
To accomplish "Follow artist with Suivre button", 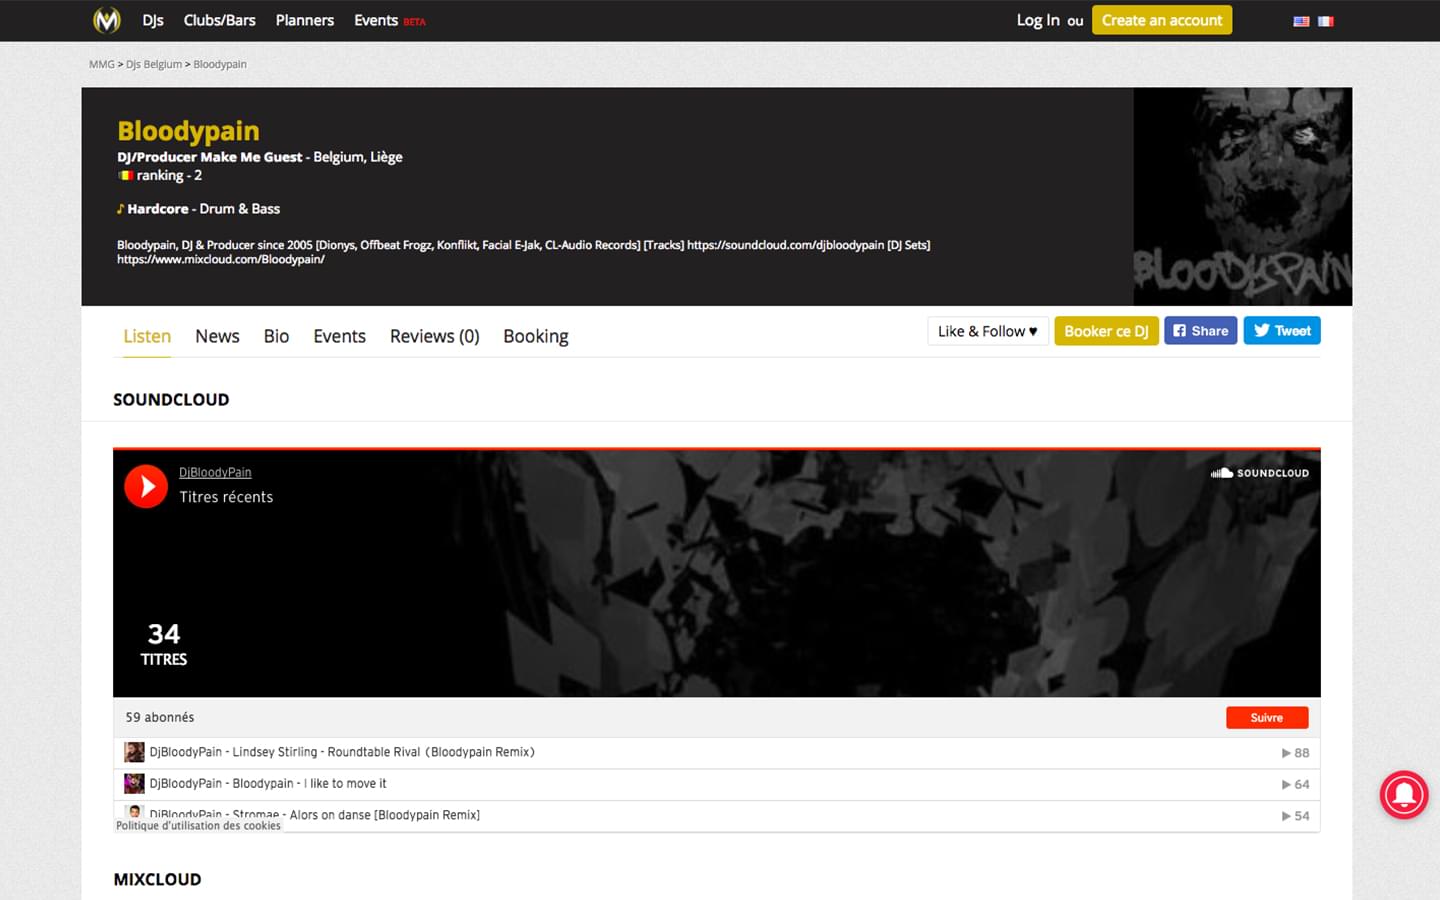I will pyautogui.click(x=1266, y=718).
